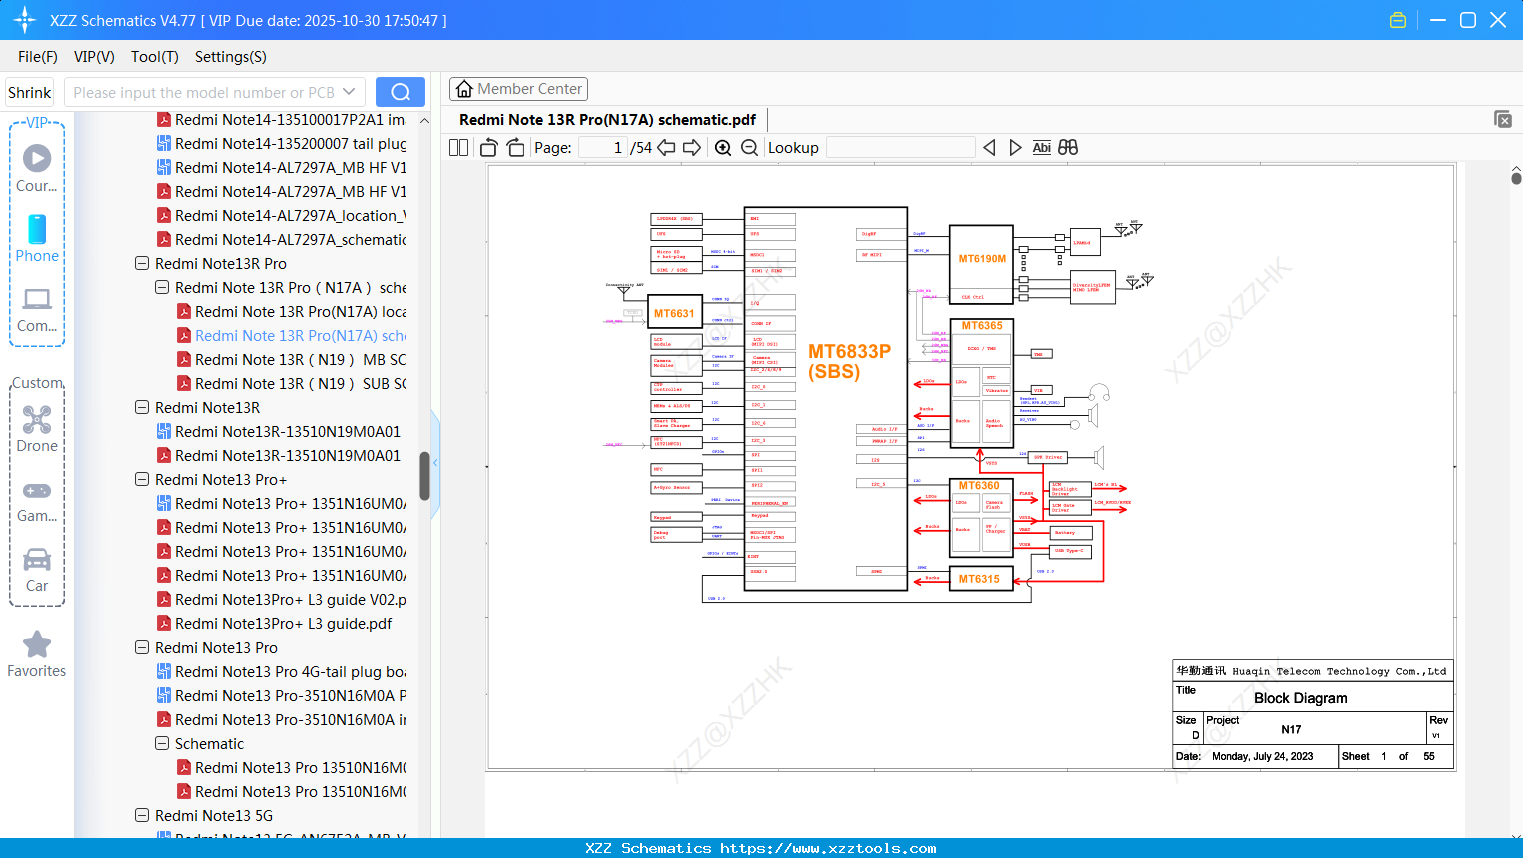Activate the zoom-in magnifier on the PDF toolbar
This screenshot has width=1523, height=858.
click(x=722, y=147)
